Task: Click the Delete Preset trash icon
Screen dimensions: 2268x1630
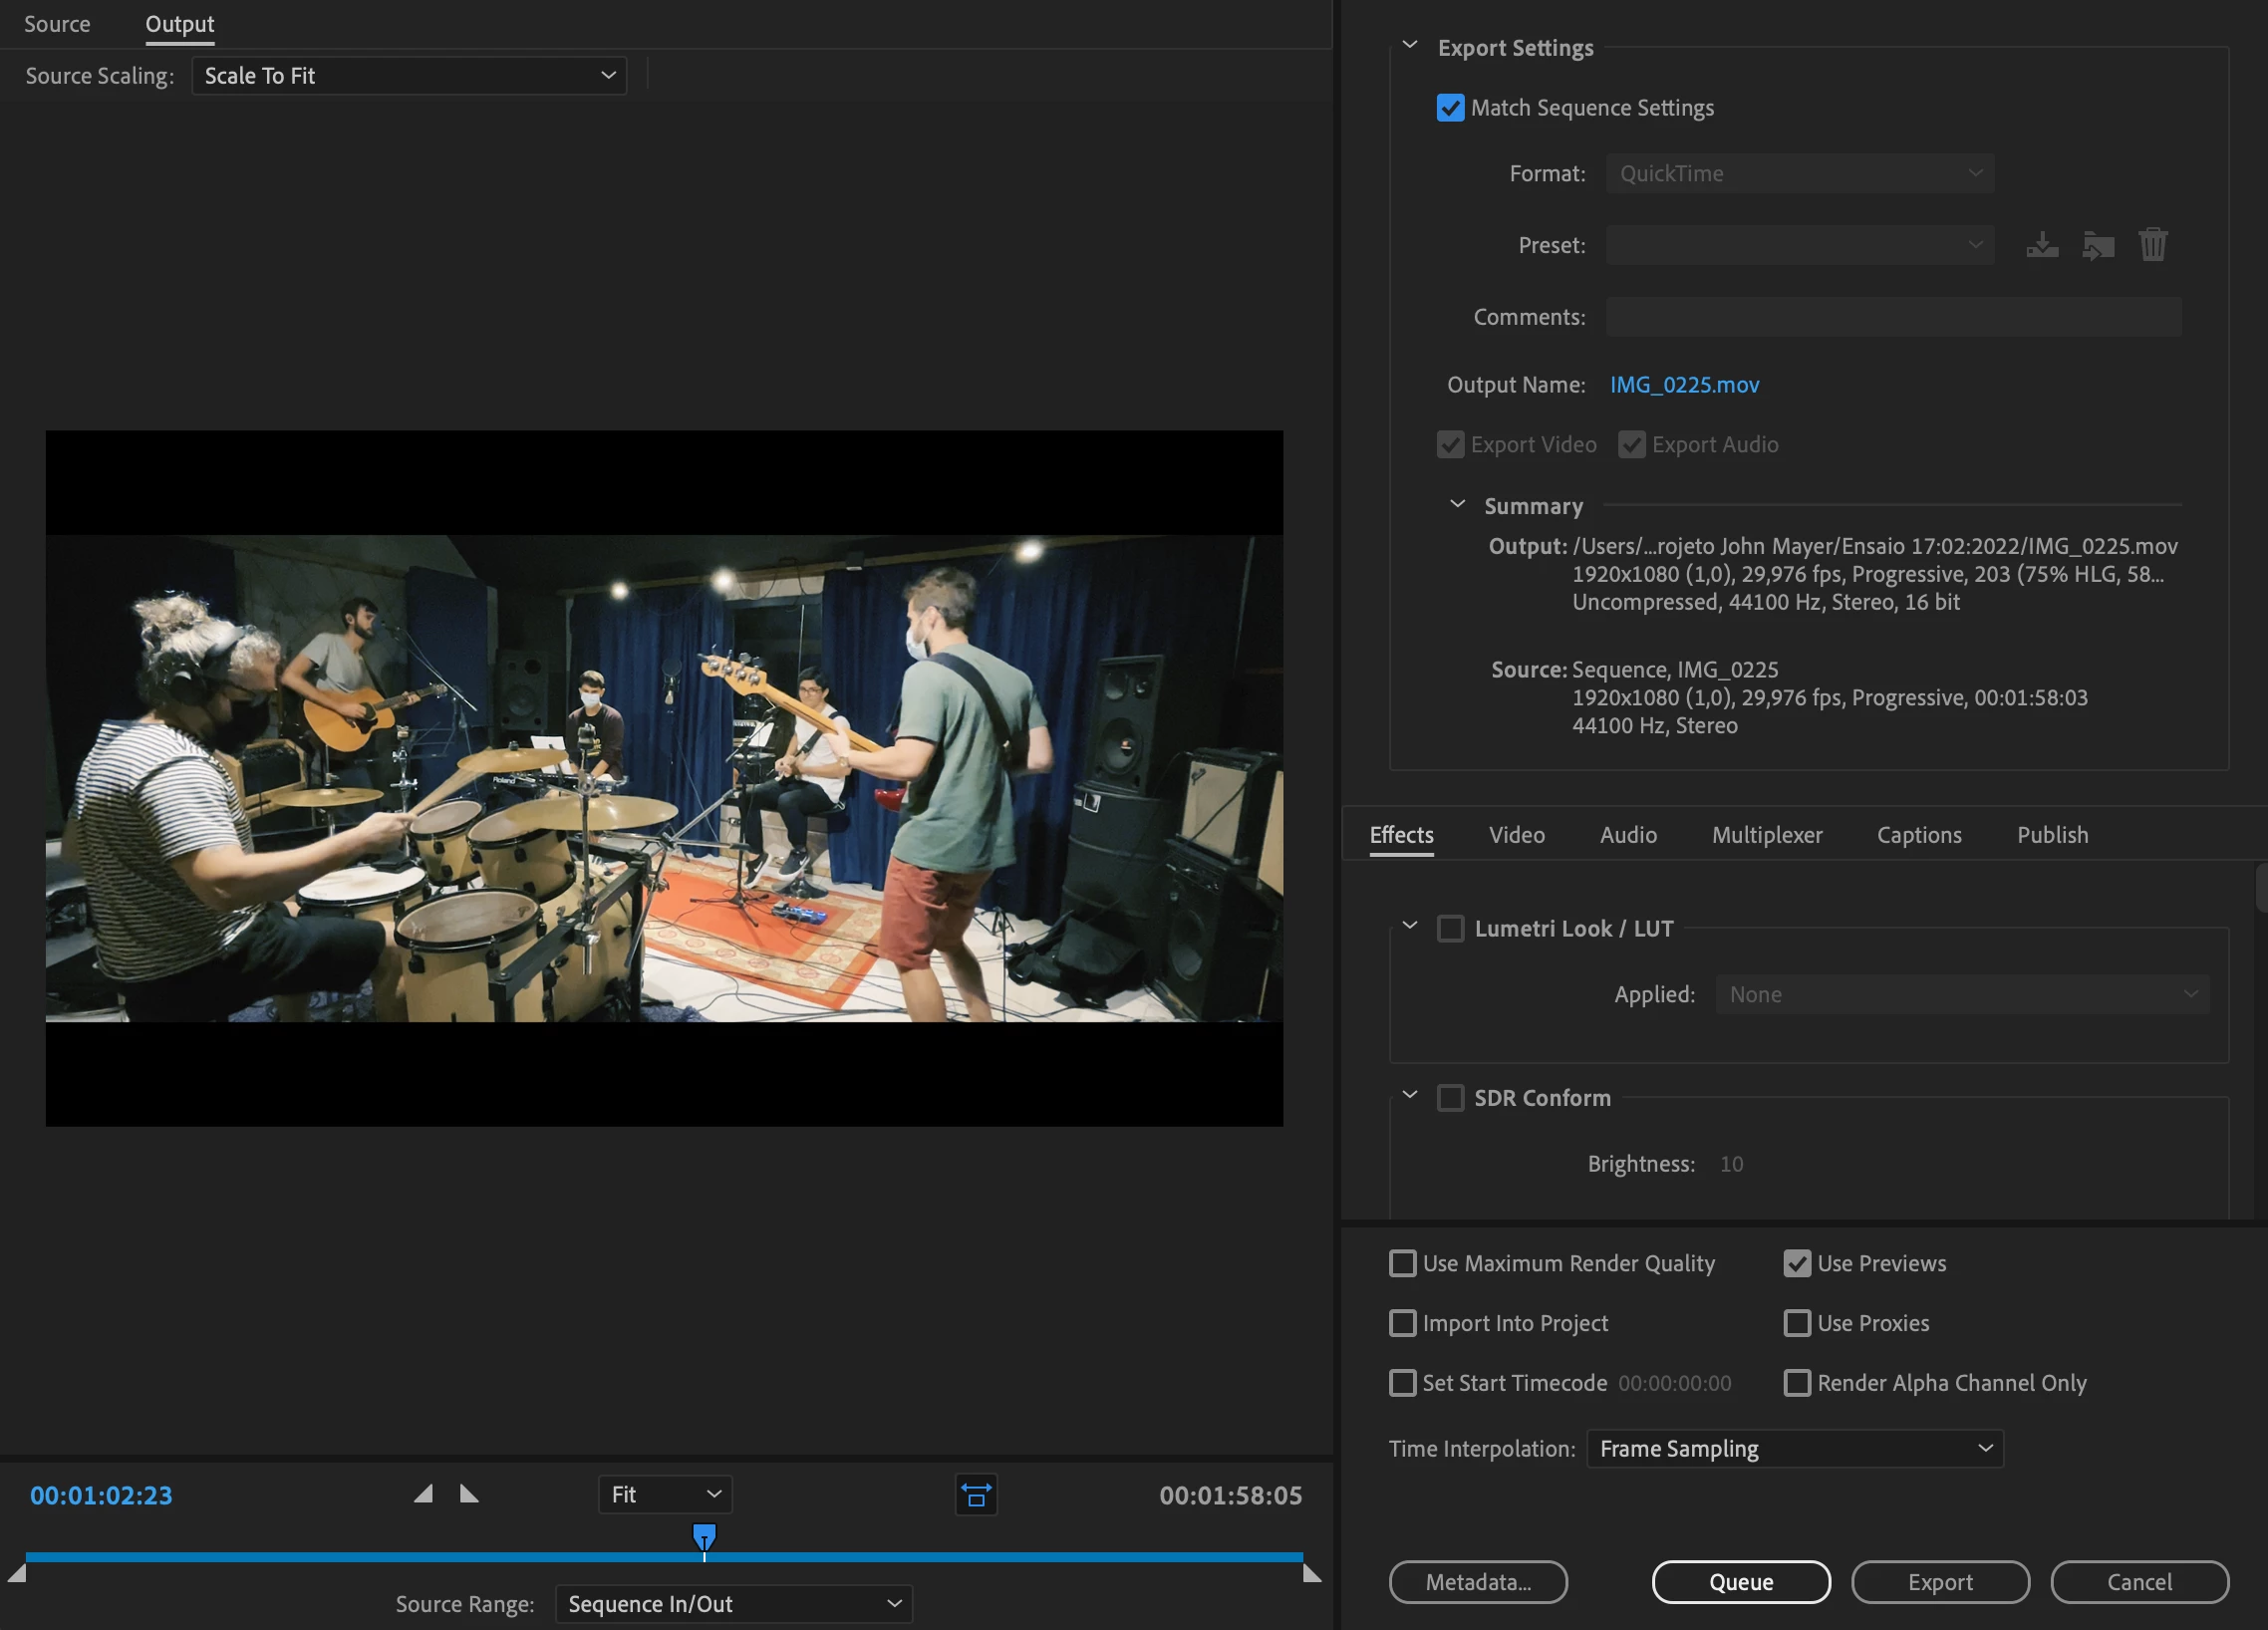Action: pyautogui.click(x=2152, y=245)
